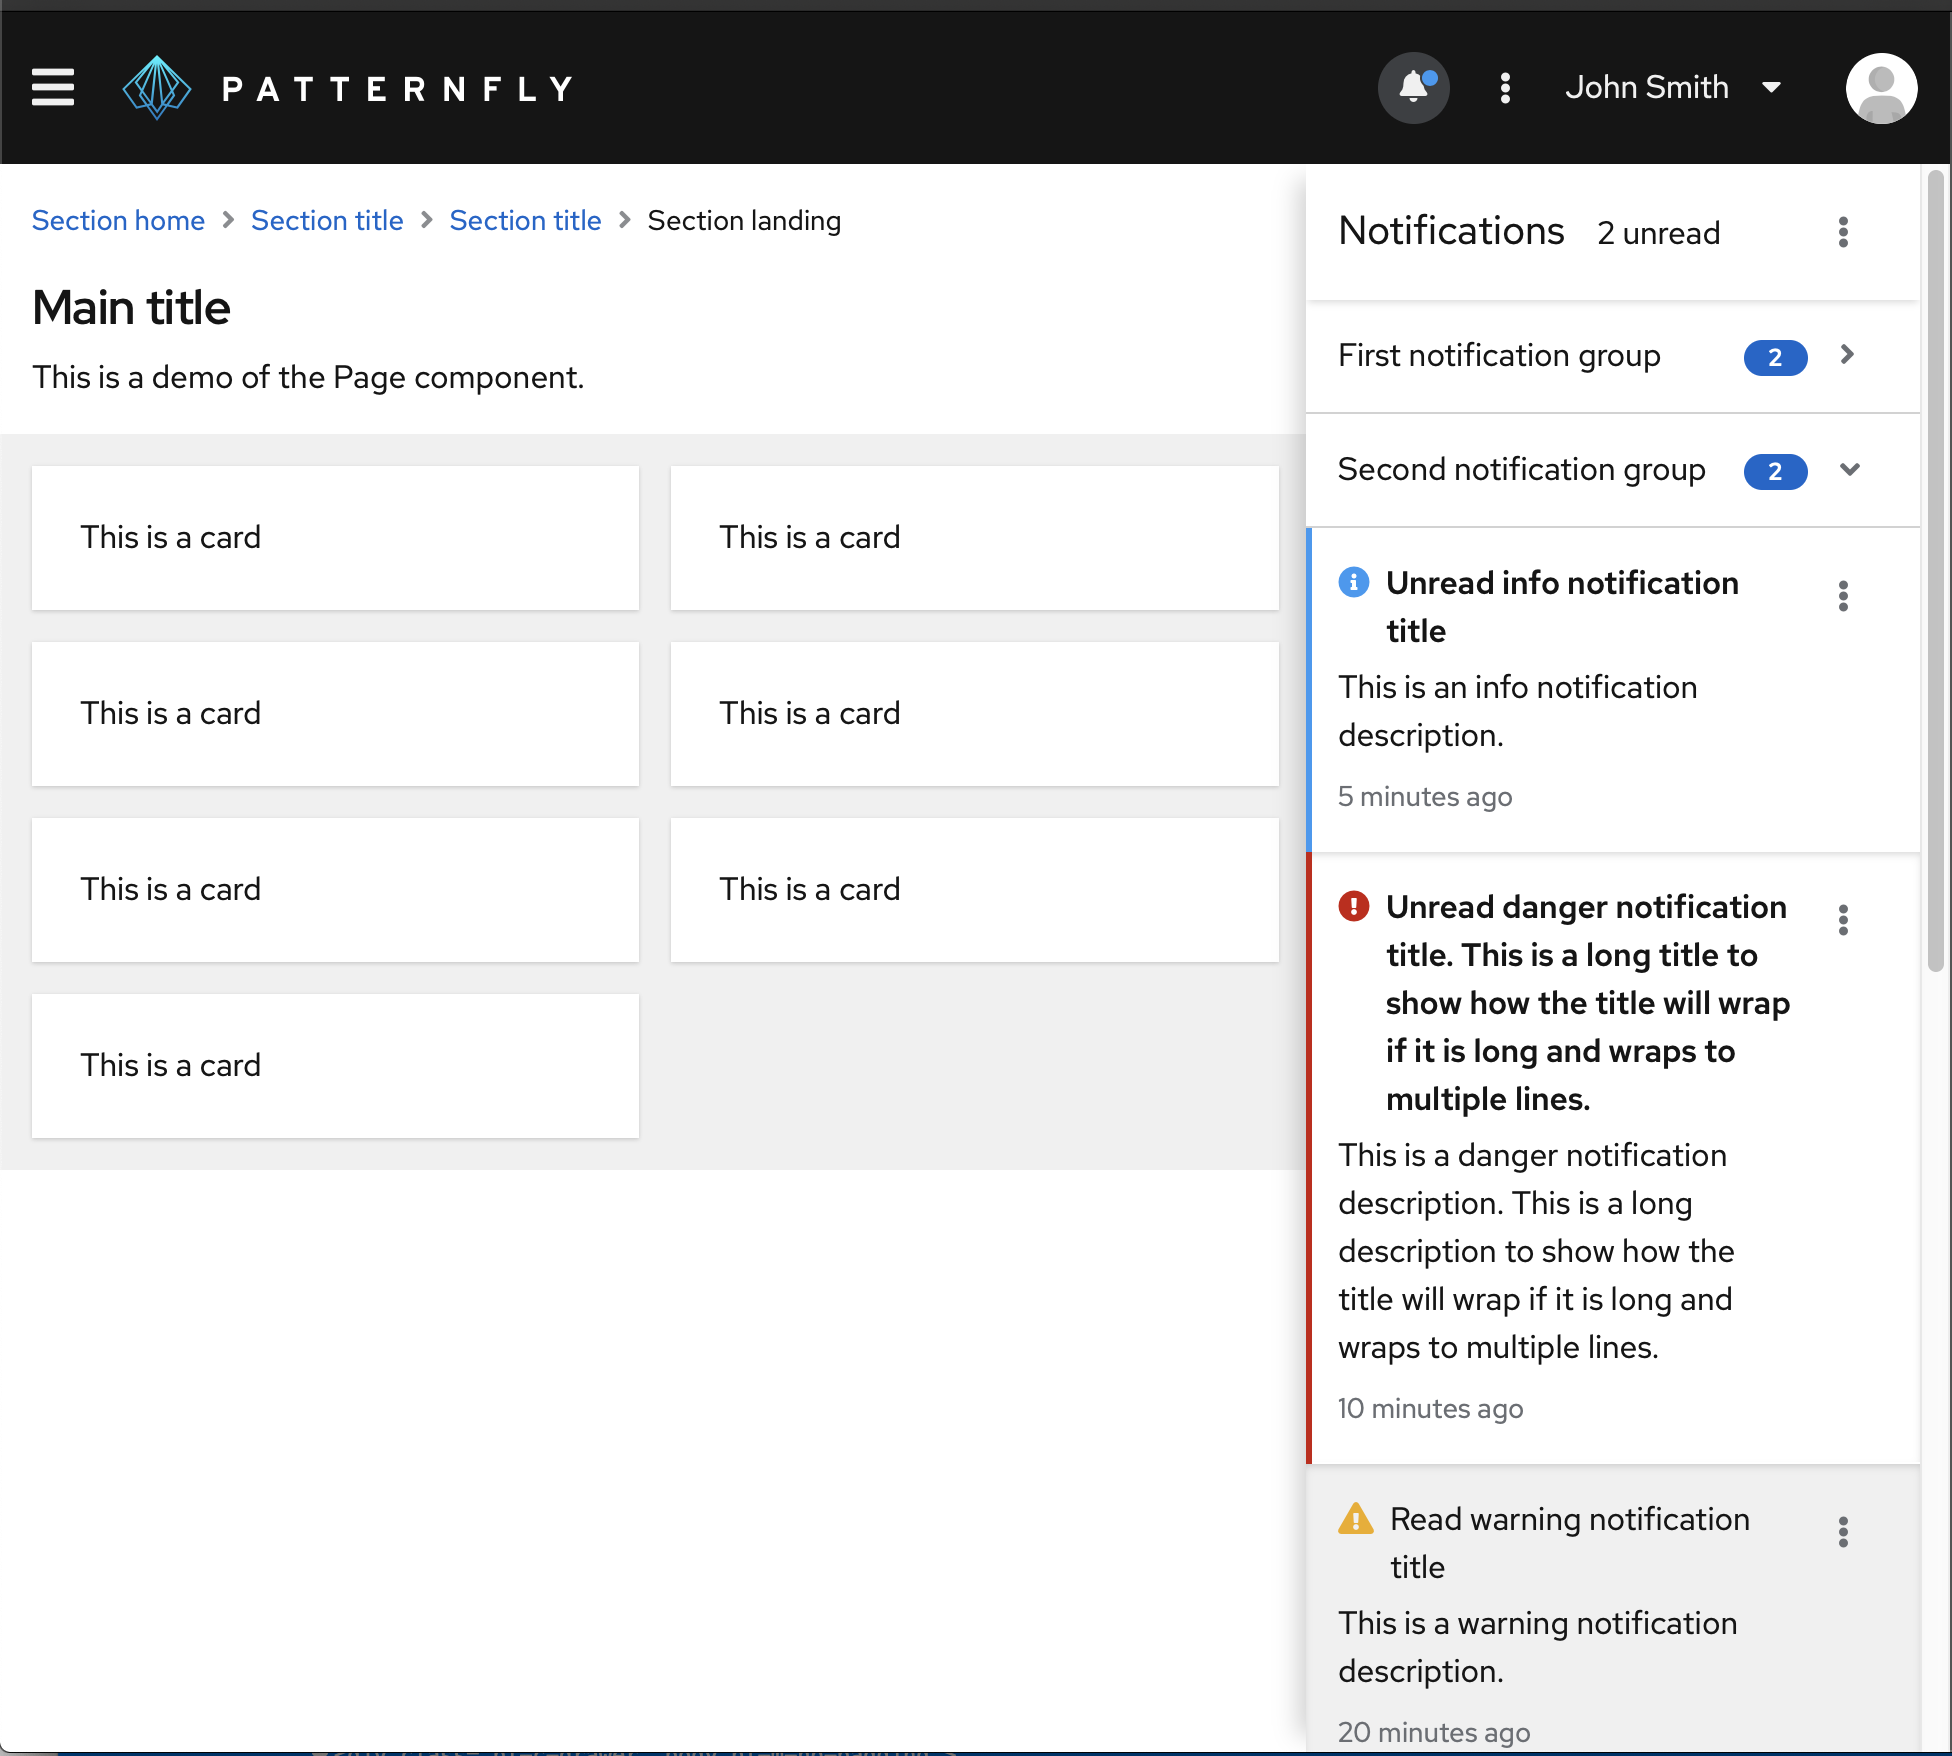The height and width of the screenshot is (1756, 1952).
Task: Click the Page component demo description
Action: point(308,377)
